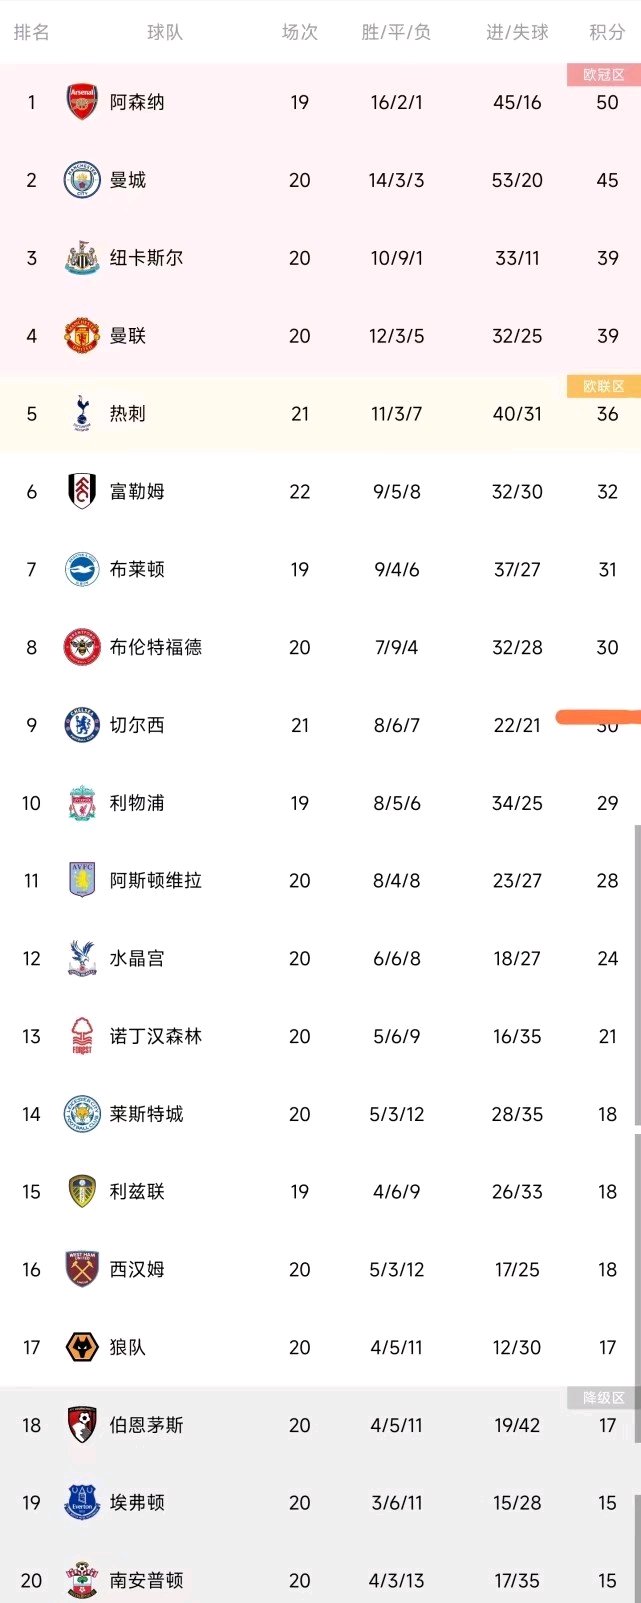Select the Chelsea club crest icon

pyautogui.click(x=82, y=725)
